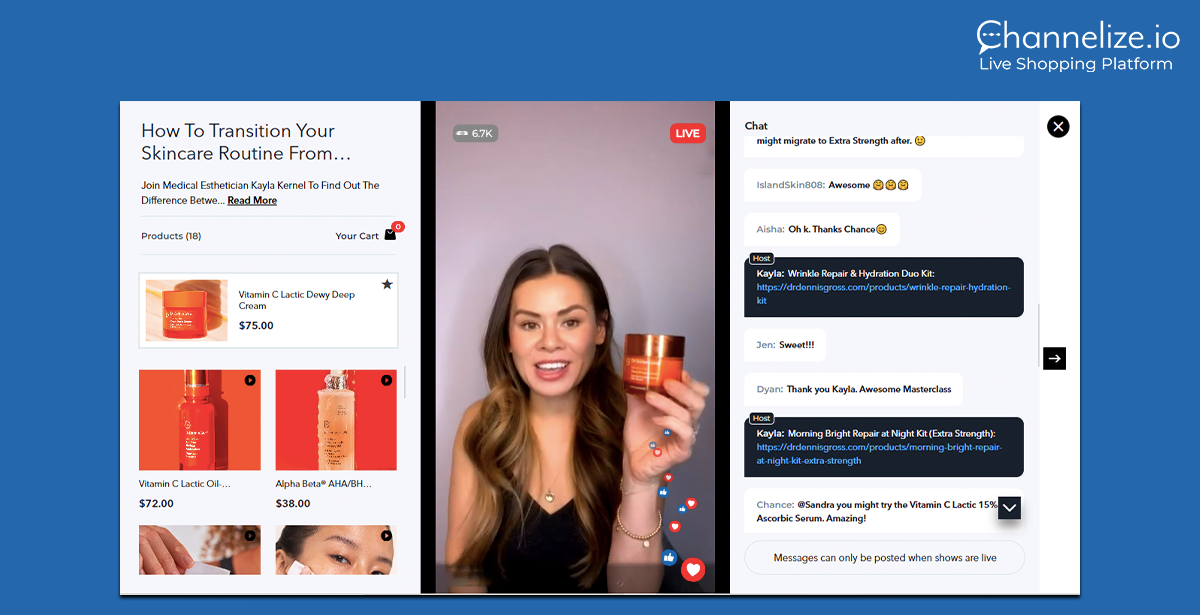The width and height of the screenshot is (1200, 615).
Task: Click the $38.00 price text
Action: point(293,503)
